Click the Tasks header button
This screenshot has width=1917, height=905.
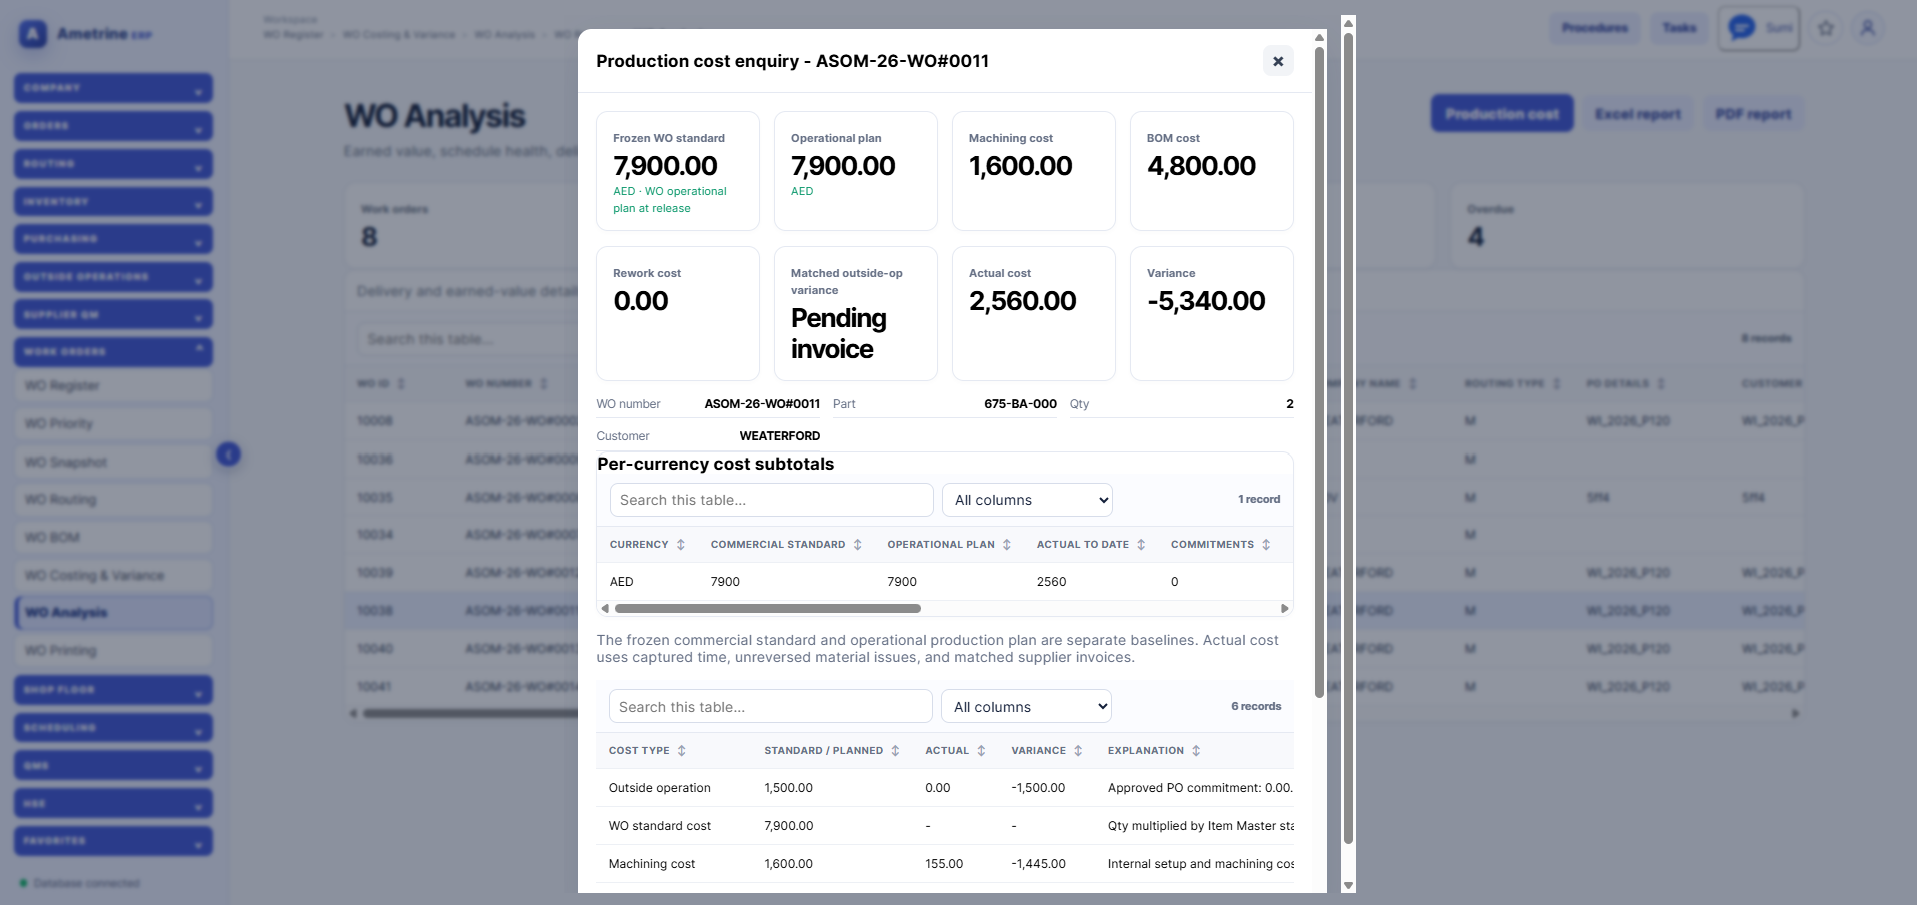1679,28
